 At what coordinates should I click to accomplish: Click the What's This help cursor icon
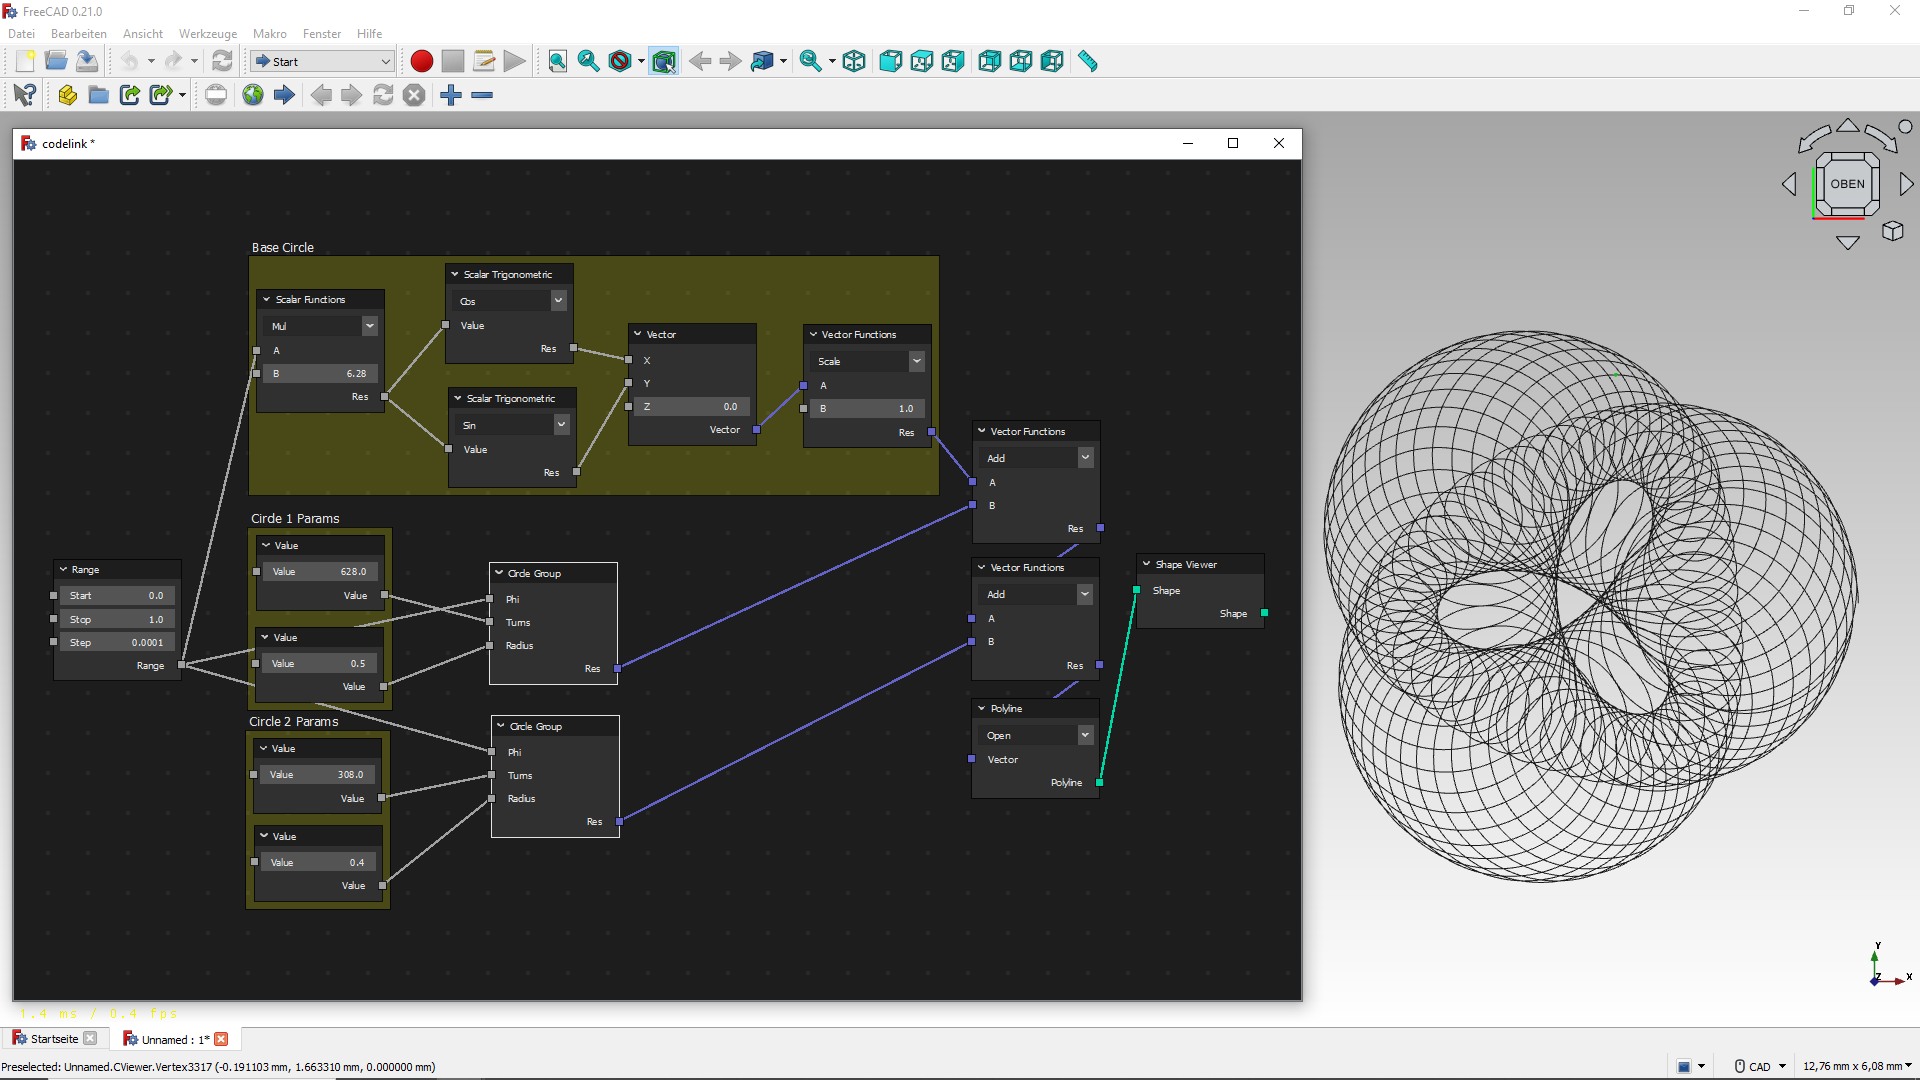pyautogui.click(x=25, y=95)
